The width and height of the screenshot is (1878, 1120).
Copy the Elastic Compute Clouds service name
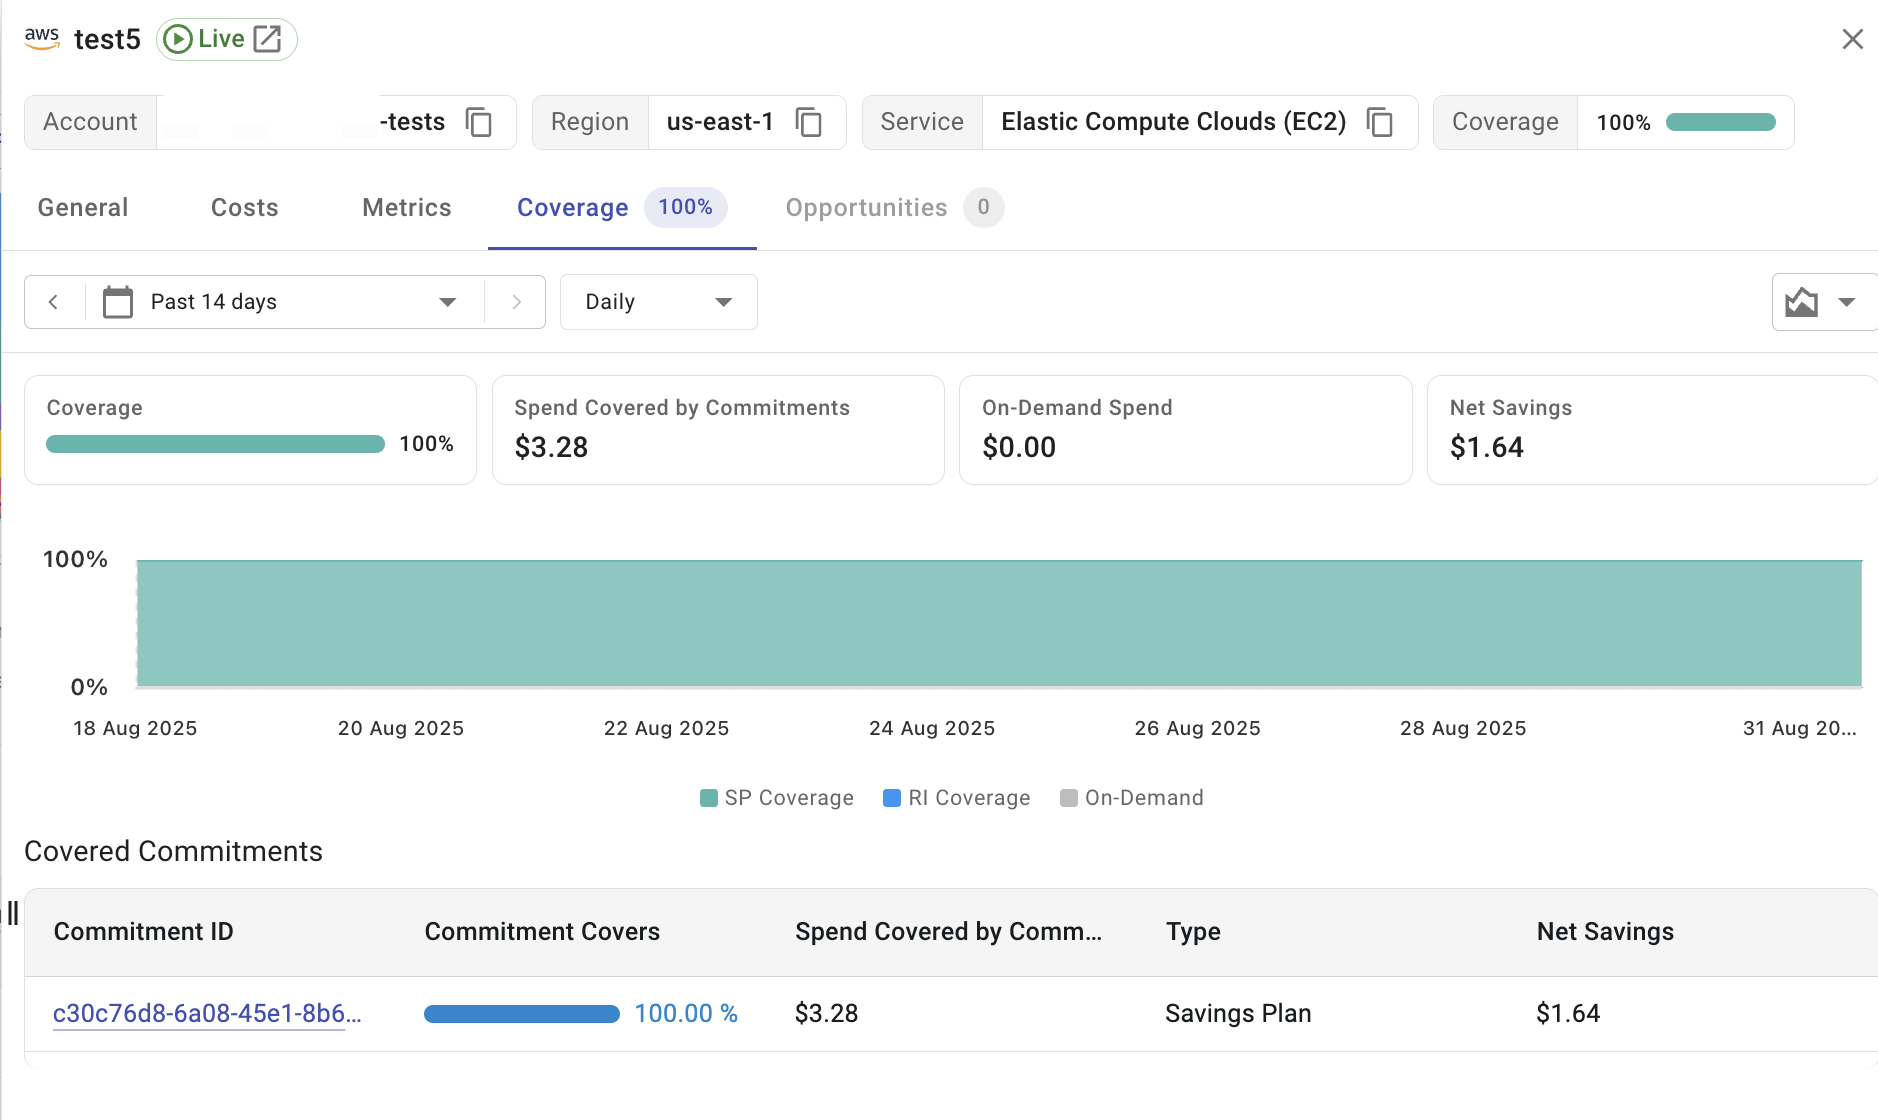tap(1380, 122)
